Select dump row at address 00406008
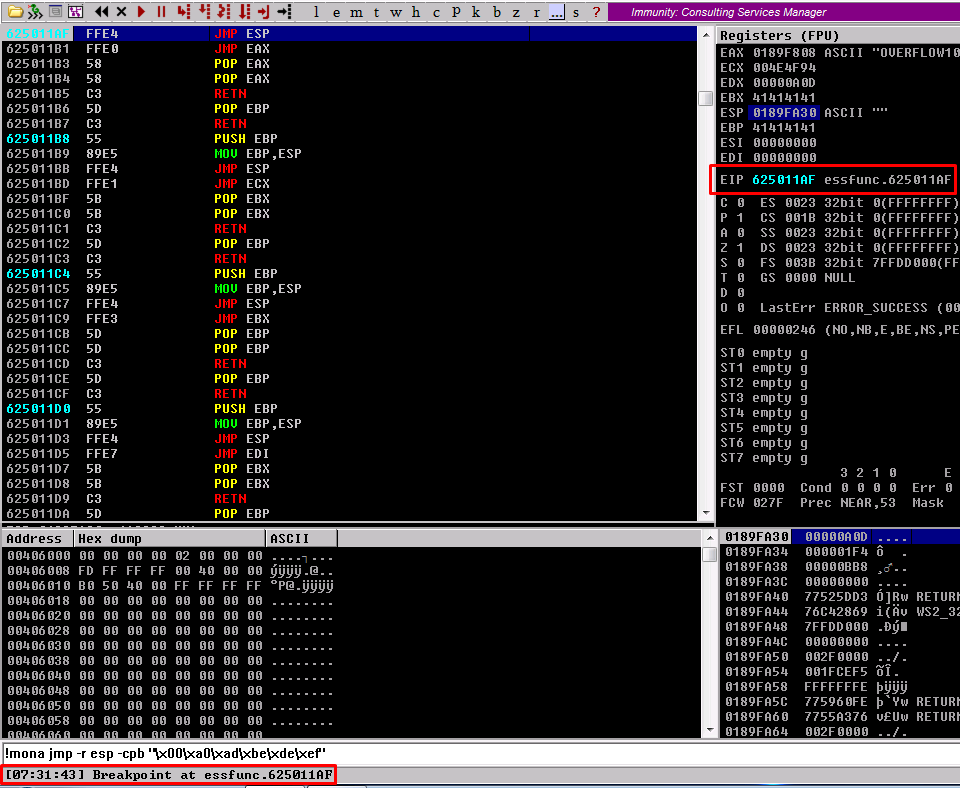The height and width of the screenshot is (788, 960). pos(352,571)
